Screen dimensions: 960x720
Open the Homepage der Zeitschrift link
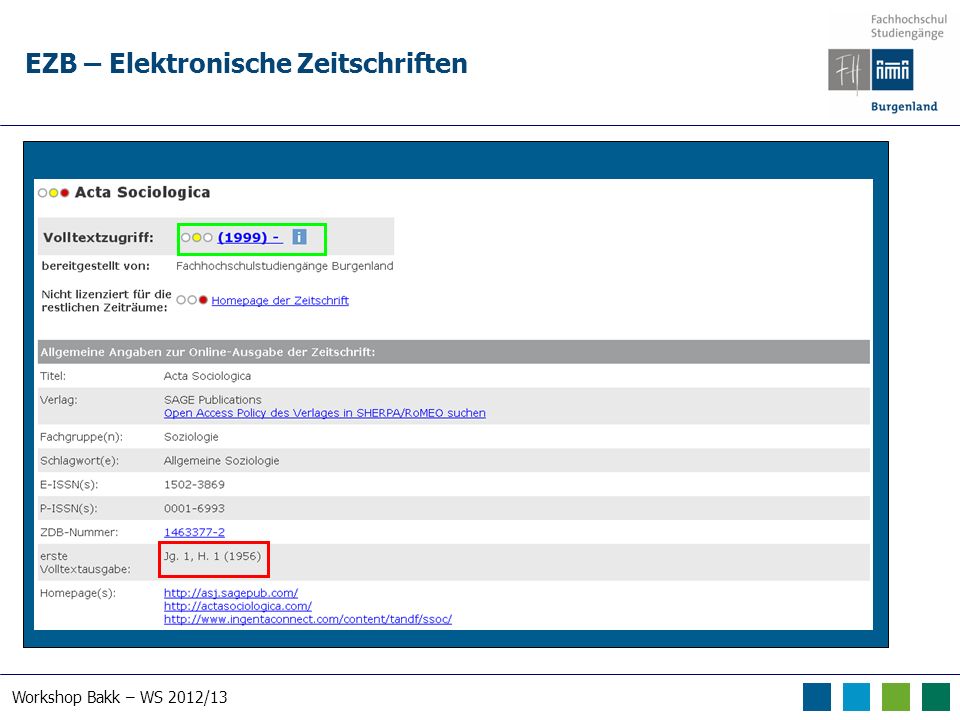(x=280, y=301)
